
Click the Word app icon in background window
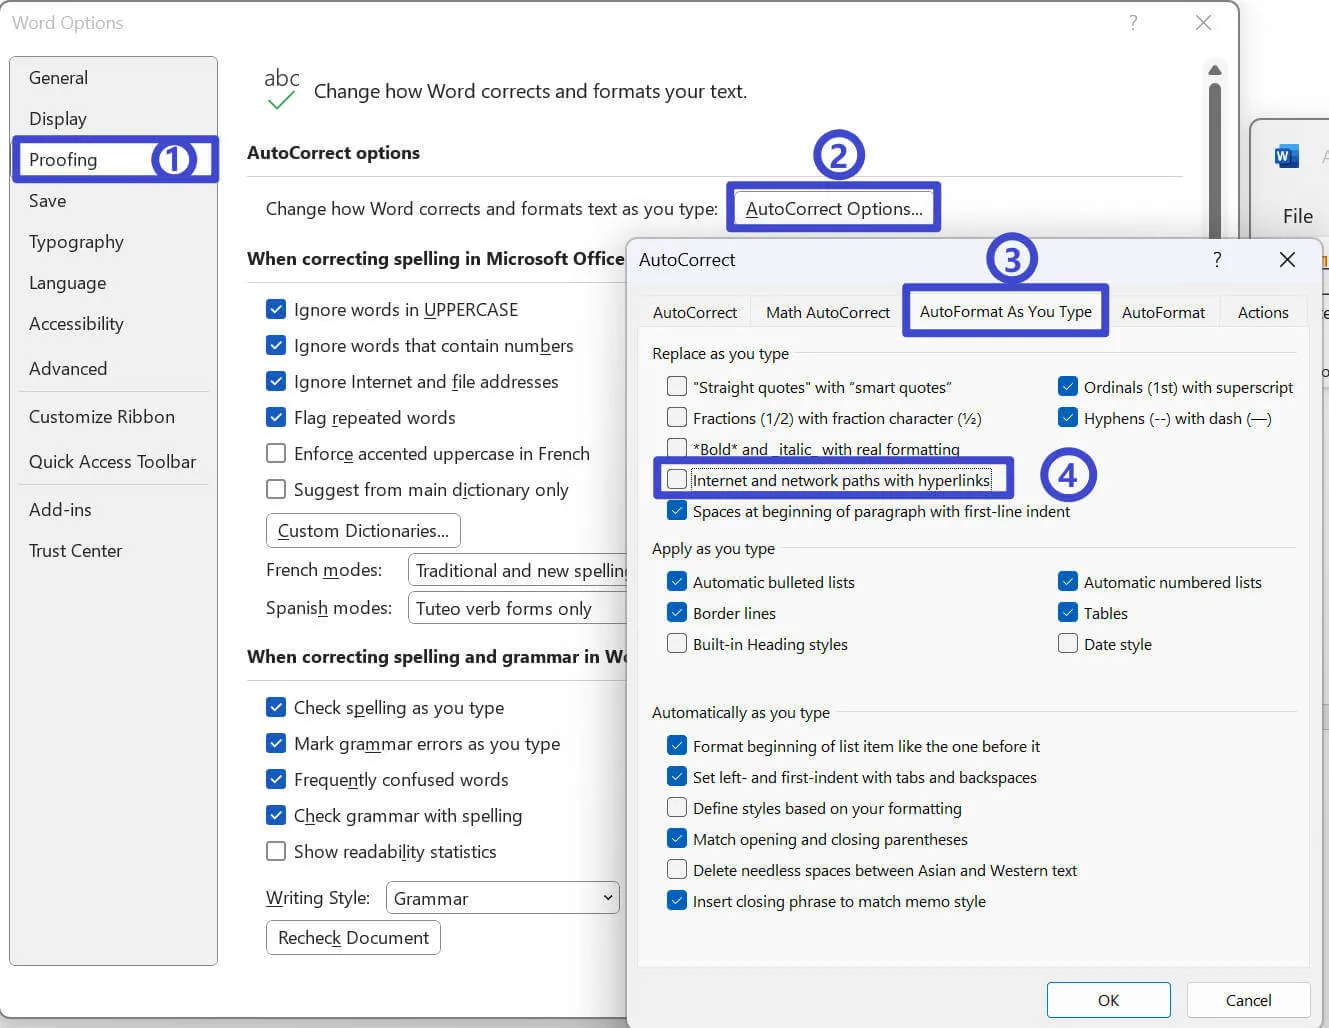(1286, 156)
